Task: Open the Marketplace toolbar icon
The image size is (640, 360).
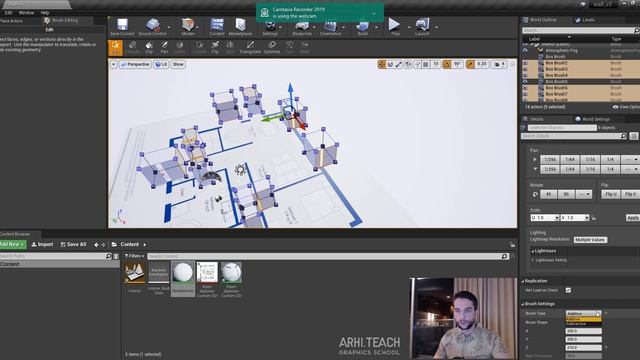Action: pyautogui.click(x=240, y=27)
